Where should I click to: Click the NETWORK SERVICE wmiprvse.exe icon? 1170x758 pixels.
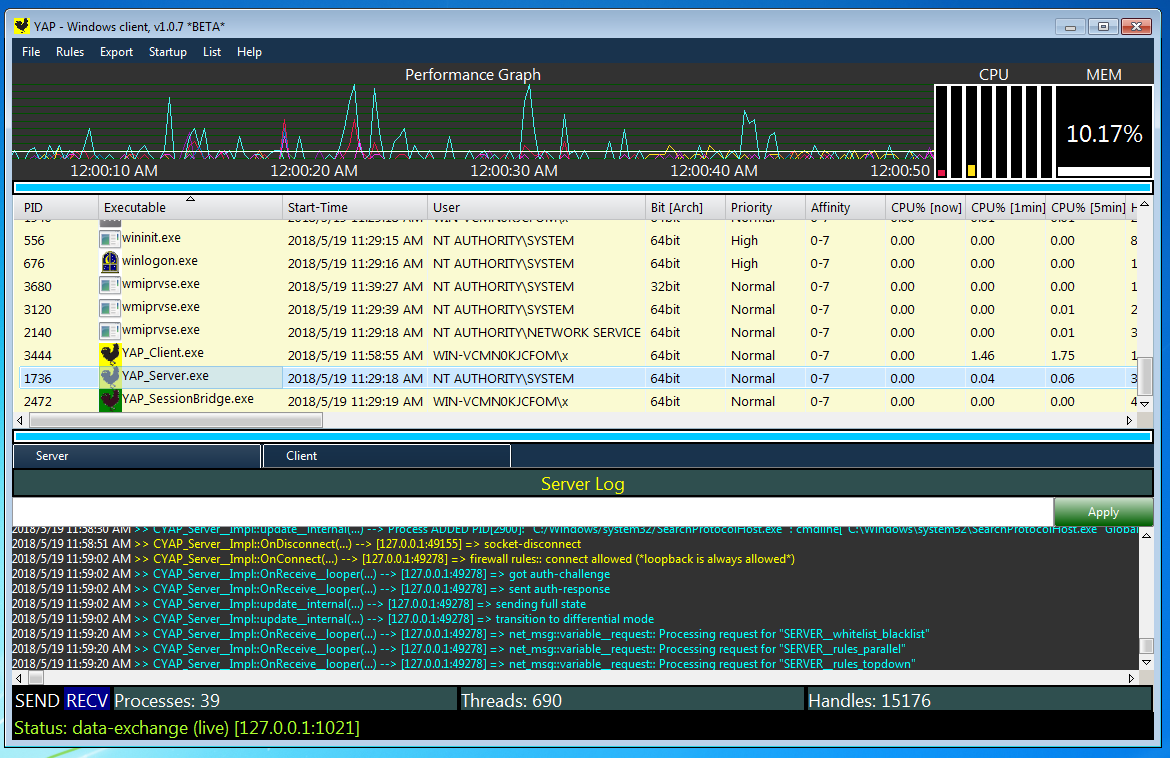point(110,332)
